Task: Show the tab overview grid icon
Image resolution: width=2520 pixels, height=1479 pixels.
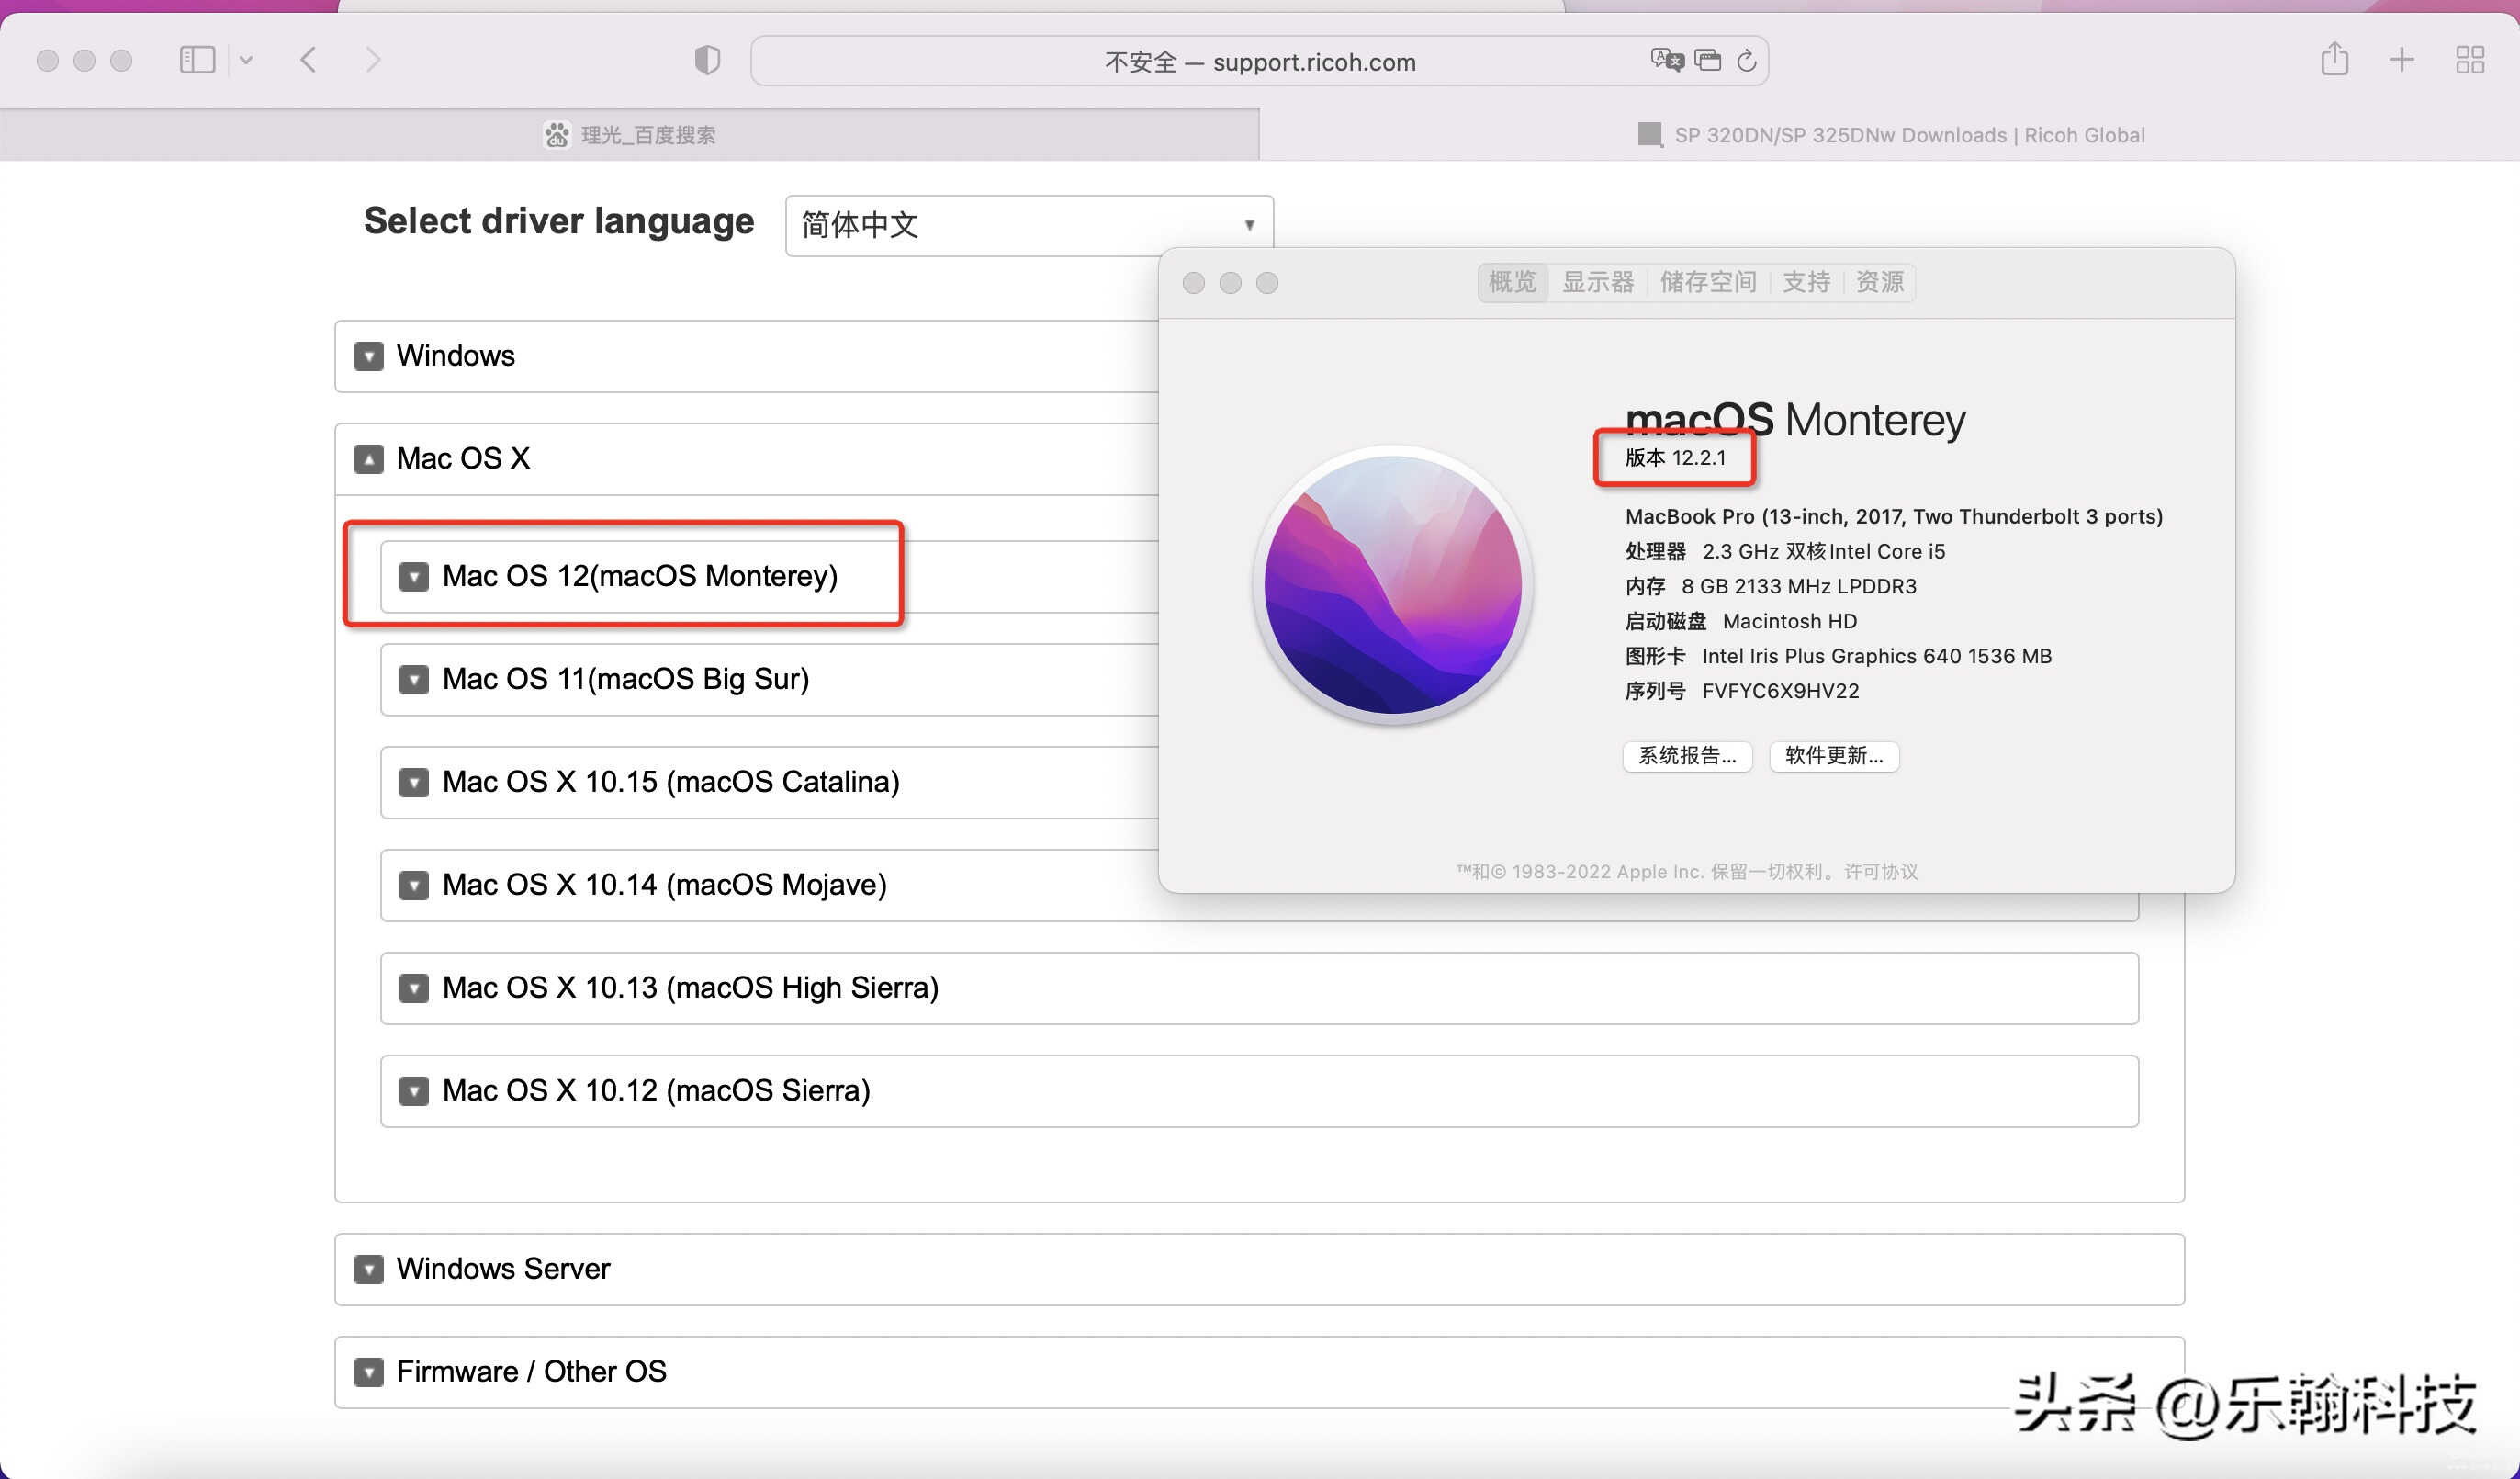Action: (2469, 60)
